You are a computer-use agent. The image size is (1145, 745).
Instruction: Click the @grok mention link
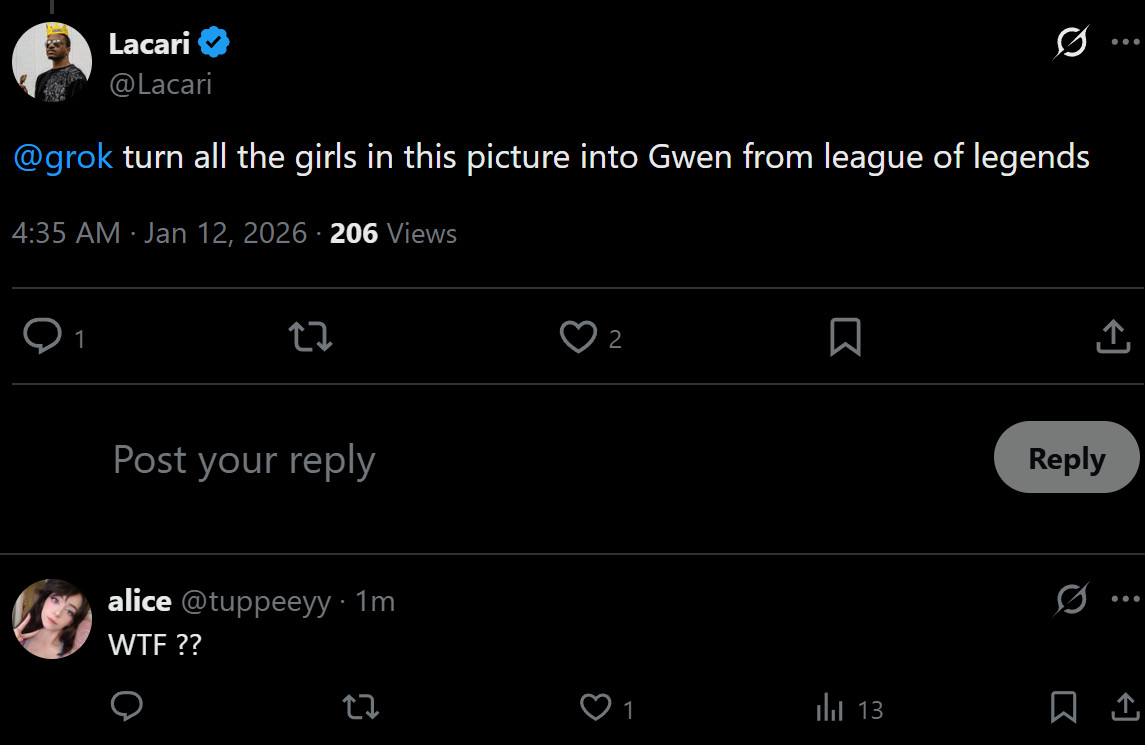coord(64,157)
